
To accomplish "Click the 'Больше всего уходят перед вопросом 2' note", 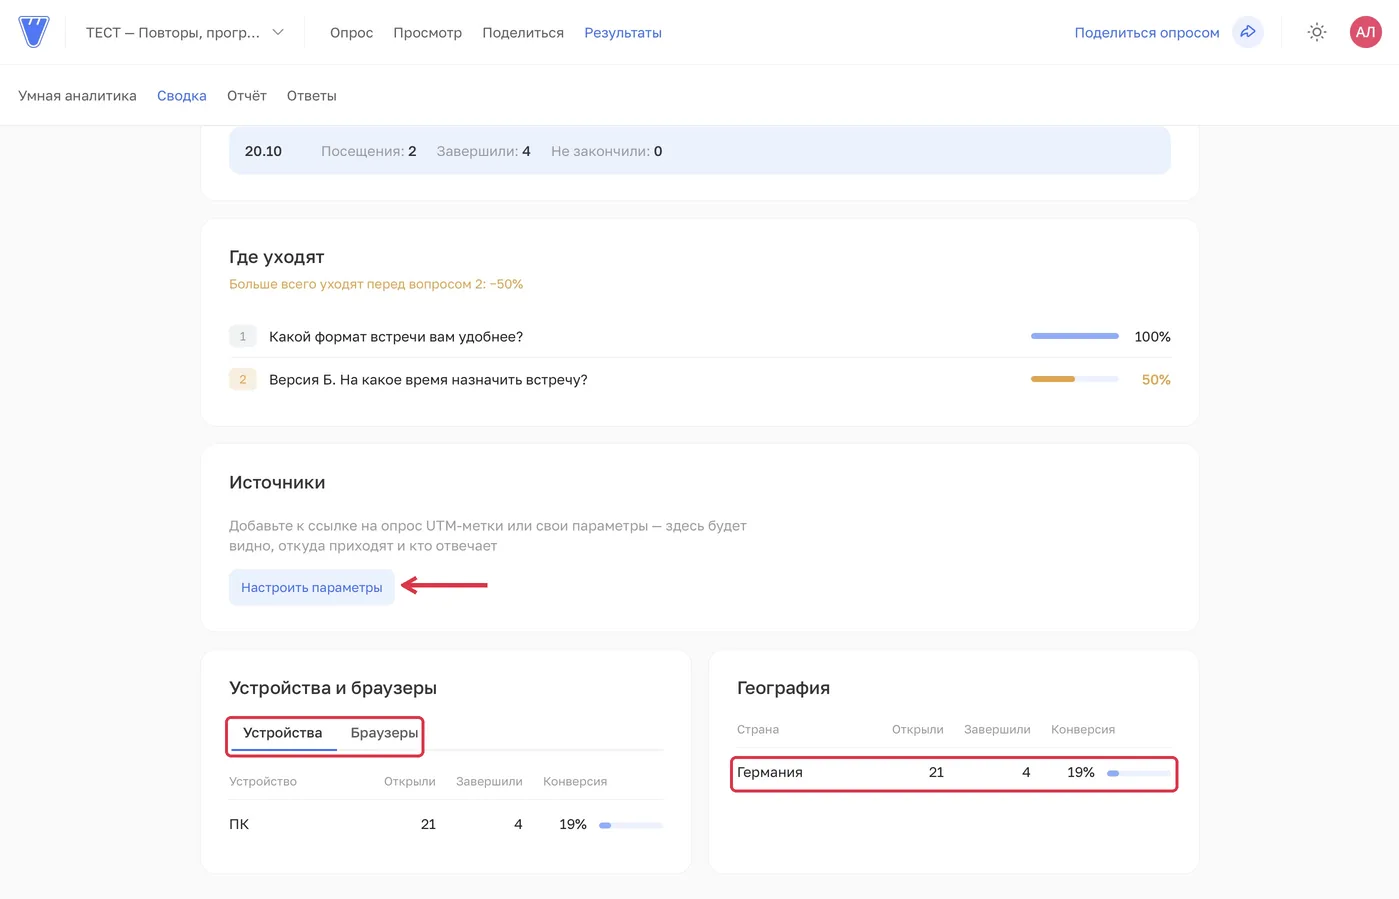I will [x=376, y=284].
